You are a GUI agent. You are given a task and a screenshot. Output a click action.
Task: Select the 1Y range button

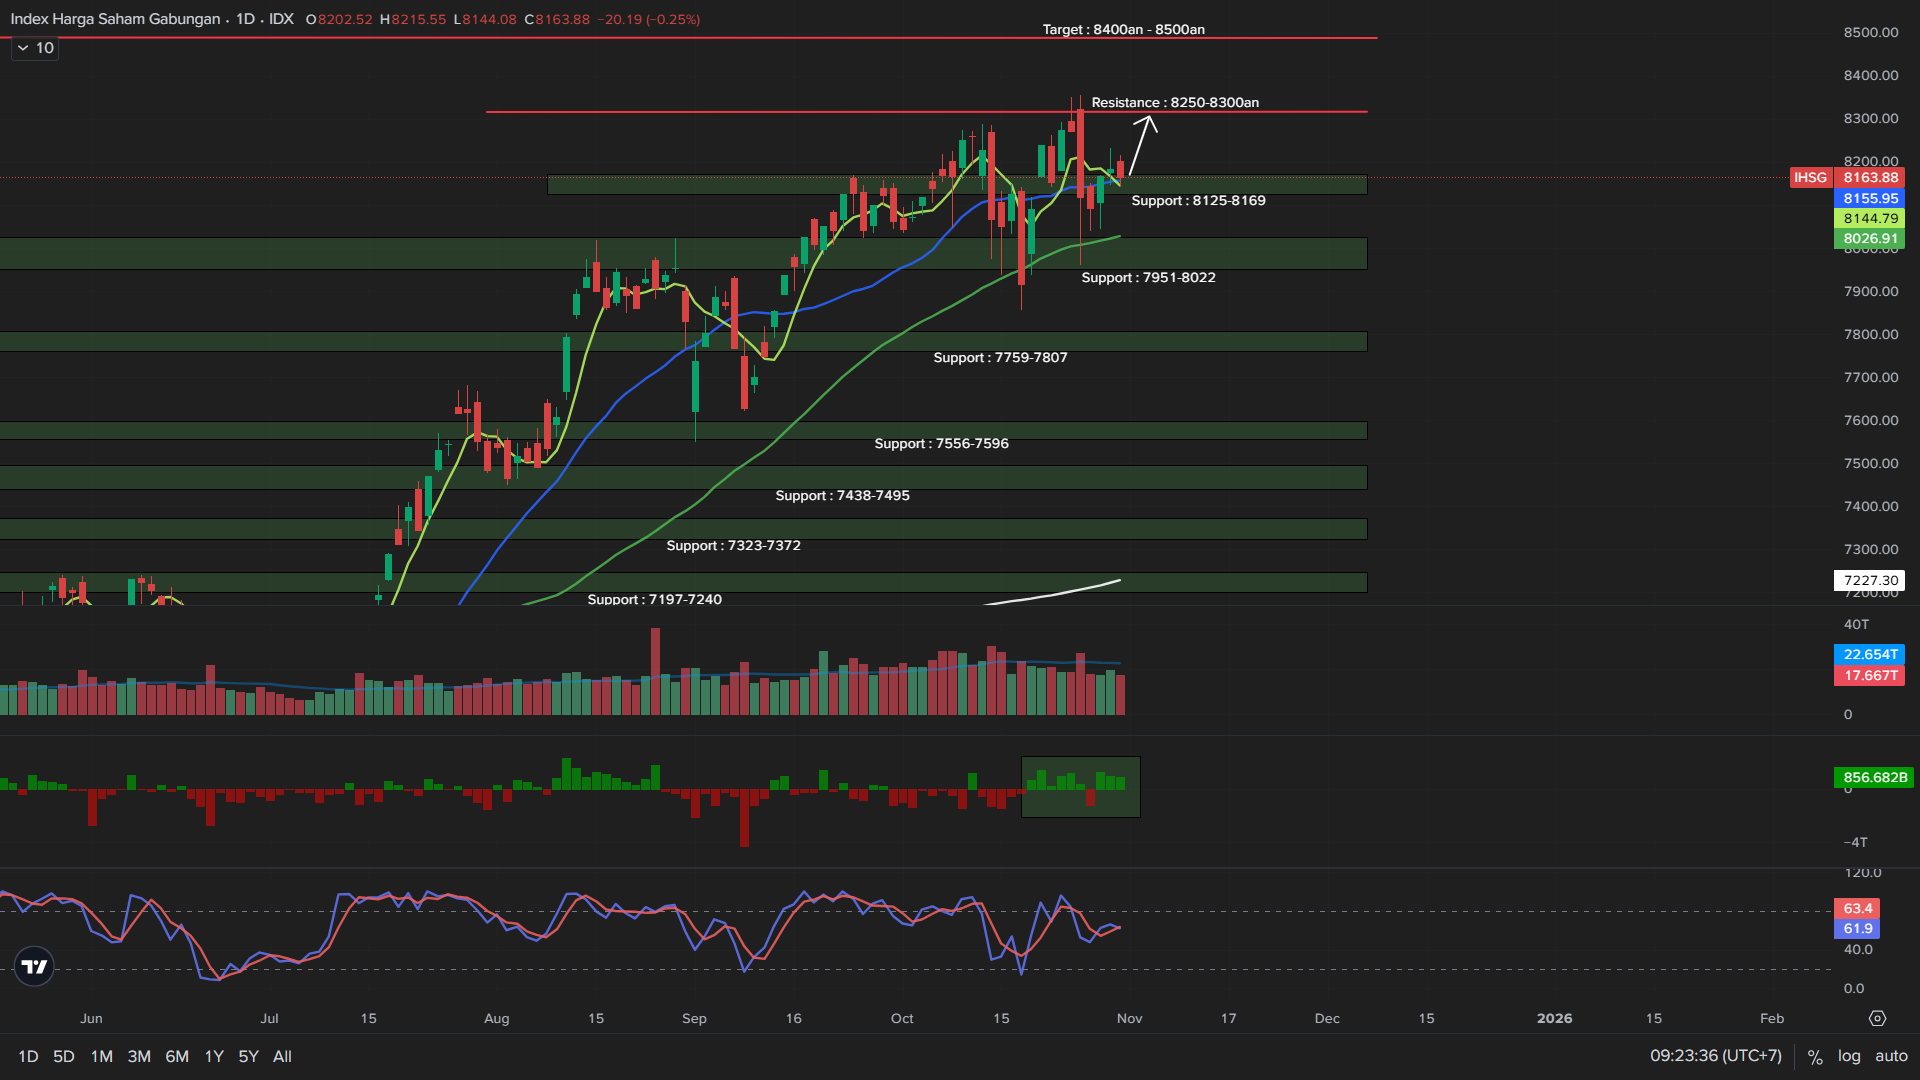click(214, 1056)
